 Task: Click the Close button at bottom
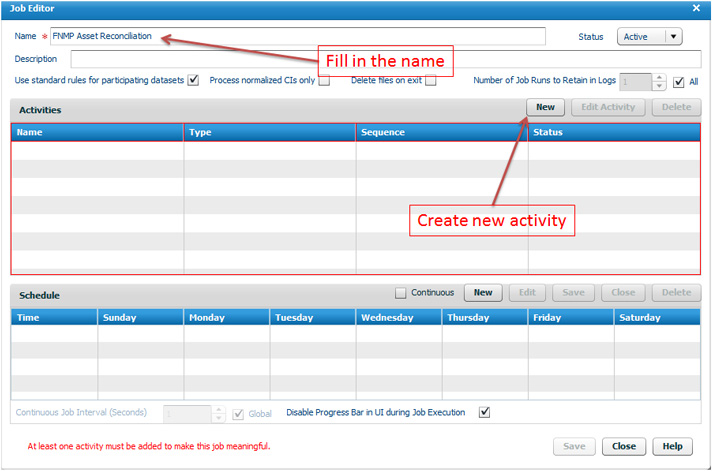tap(624, 446)
